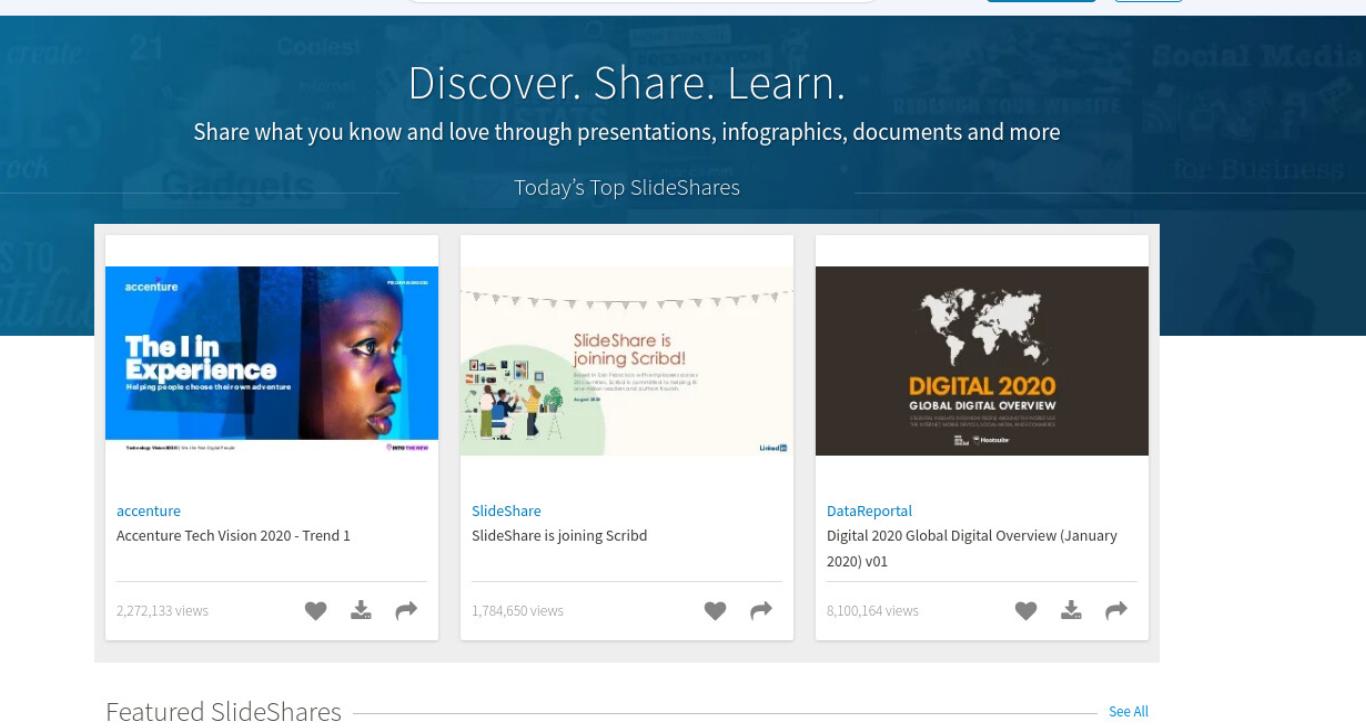Viewport: 1366px width, 728px height.
Task: Click Today's Top SlideShares heading
Action: coord(627,187)
